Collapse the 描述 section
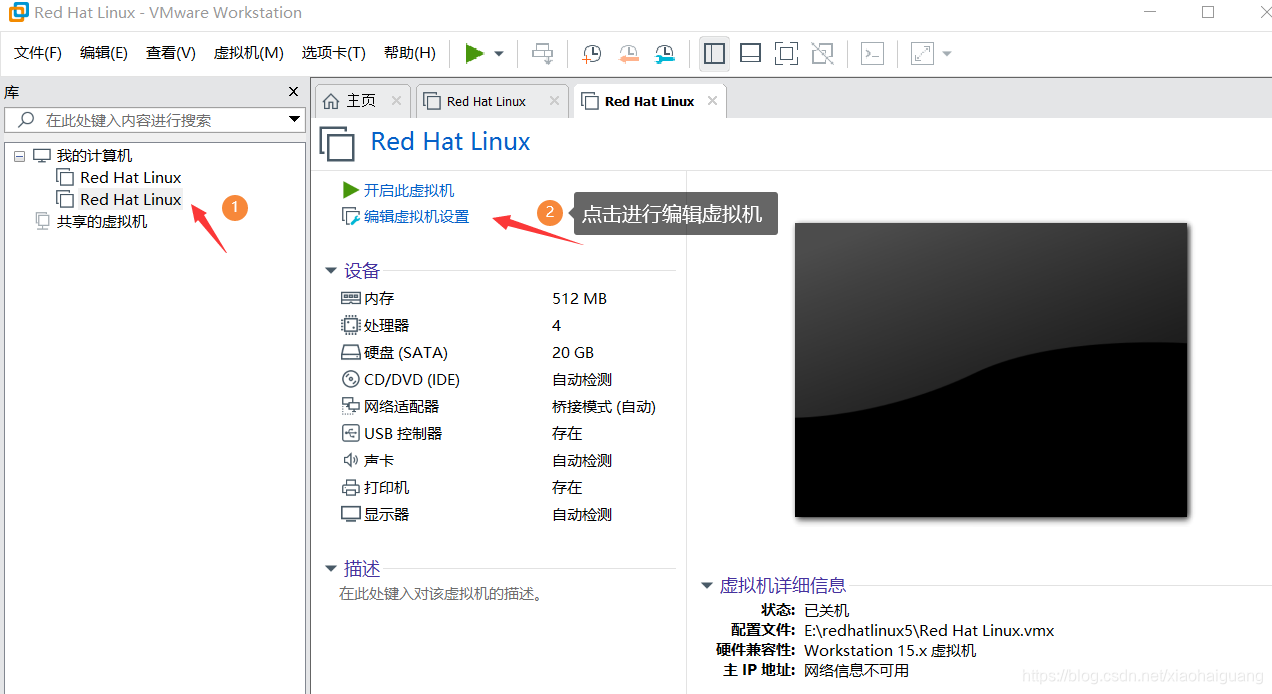The height and width of the screenshot is (694, 1272). (331, 569)
